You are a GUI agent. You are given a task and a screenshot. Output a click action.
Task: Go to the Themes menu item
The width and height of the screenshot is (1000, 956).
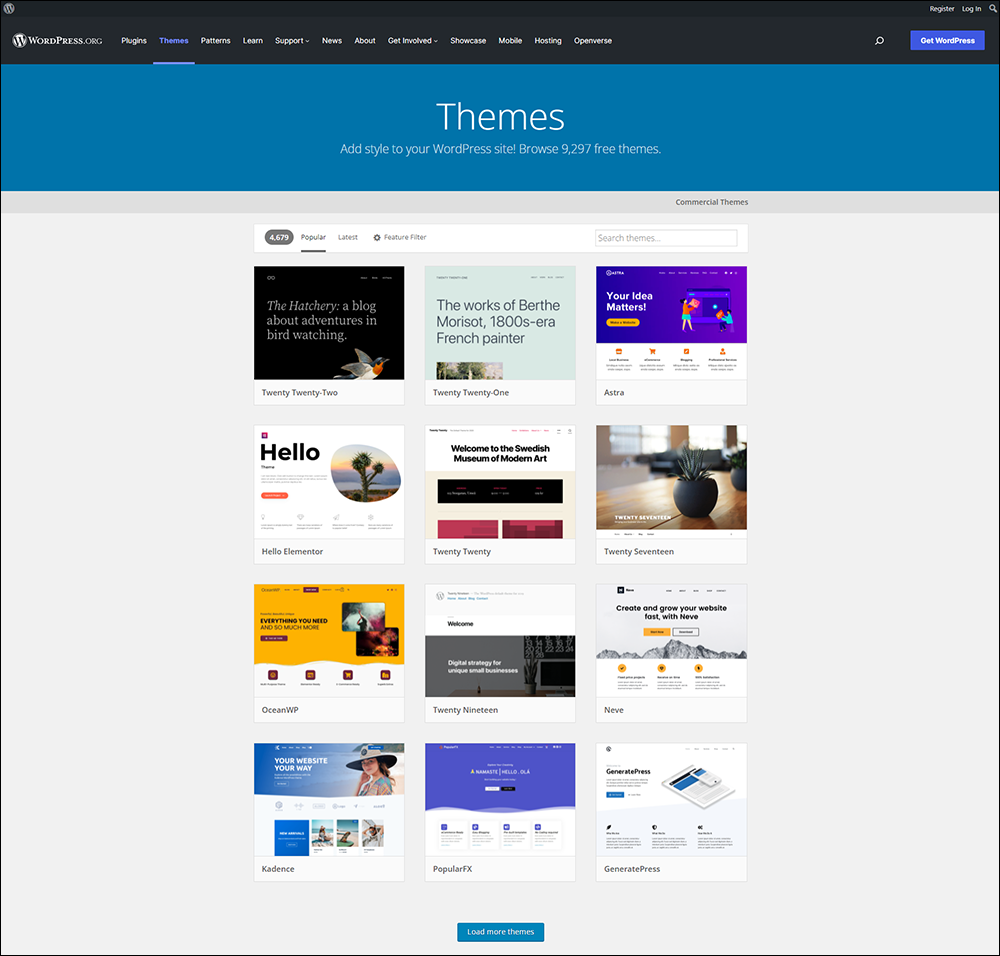[173, 40]
